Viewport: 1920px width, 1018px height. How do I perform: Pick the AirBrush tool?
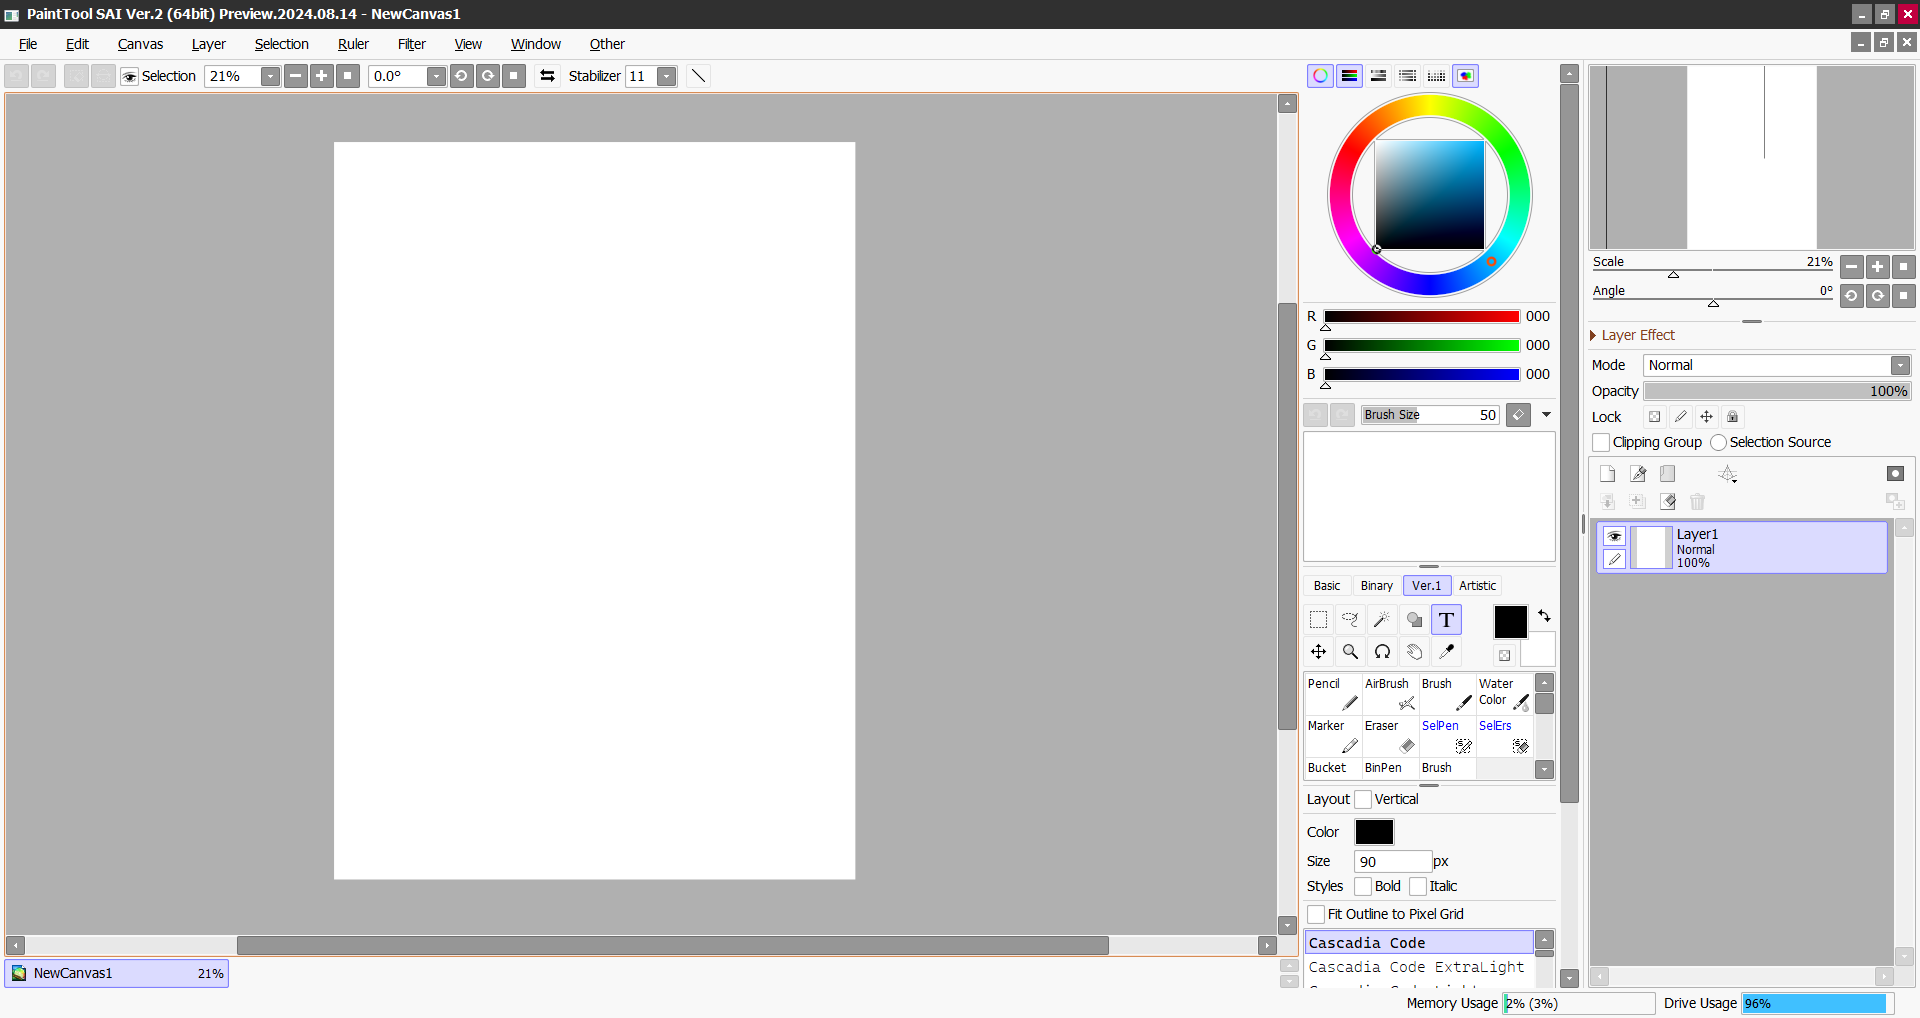(x=1389, y=694)
